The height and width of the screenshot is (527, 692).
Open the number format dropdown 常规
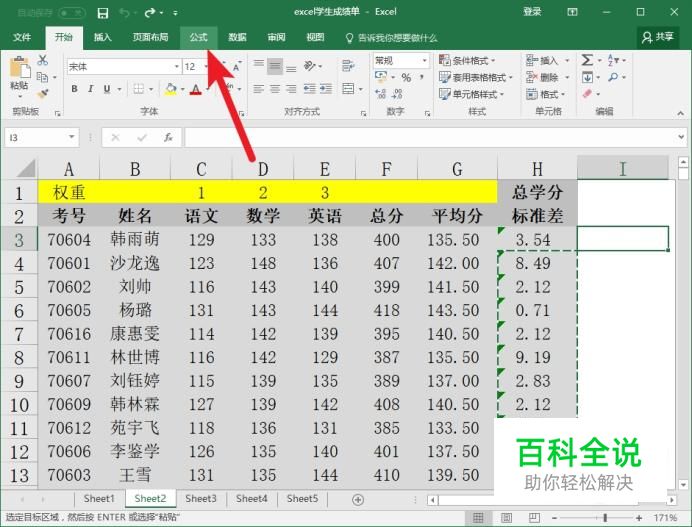click(425, 60)
